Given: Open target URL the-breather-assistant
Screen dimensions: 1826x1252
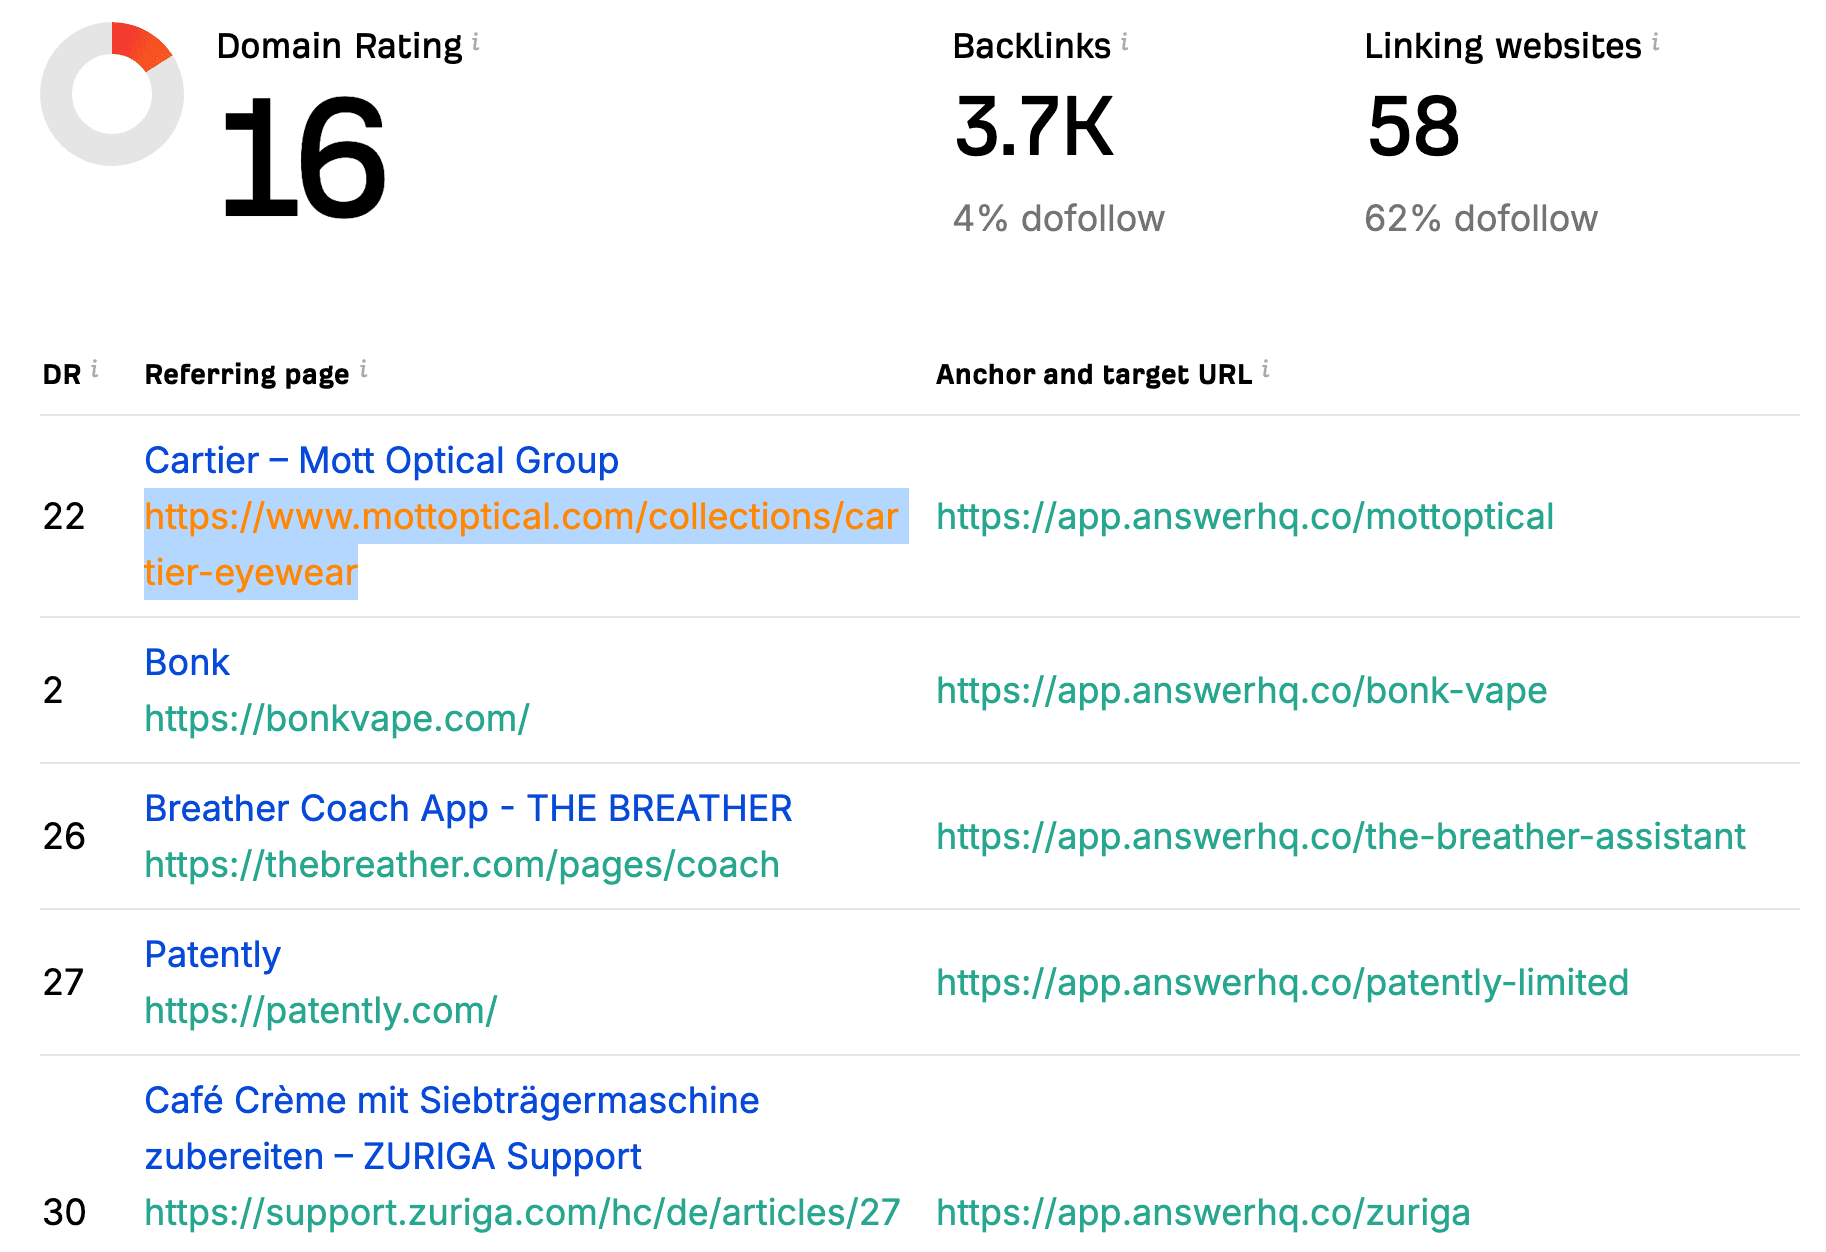Looking at the screenshot, I should 1341,837.
